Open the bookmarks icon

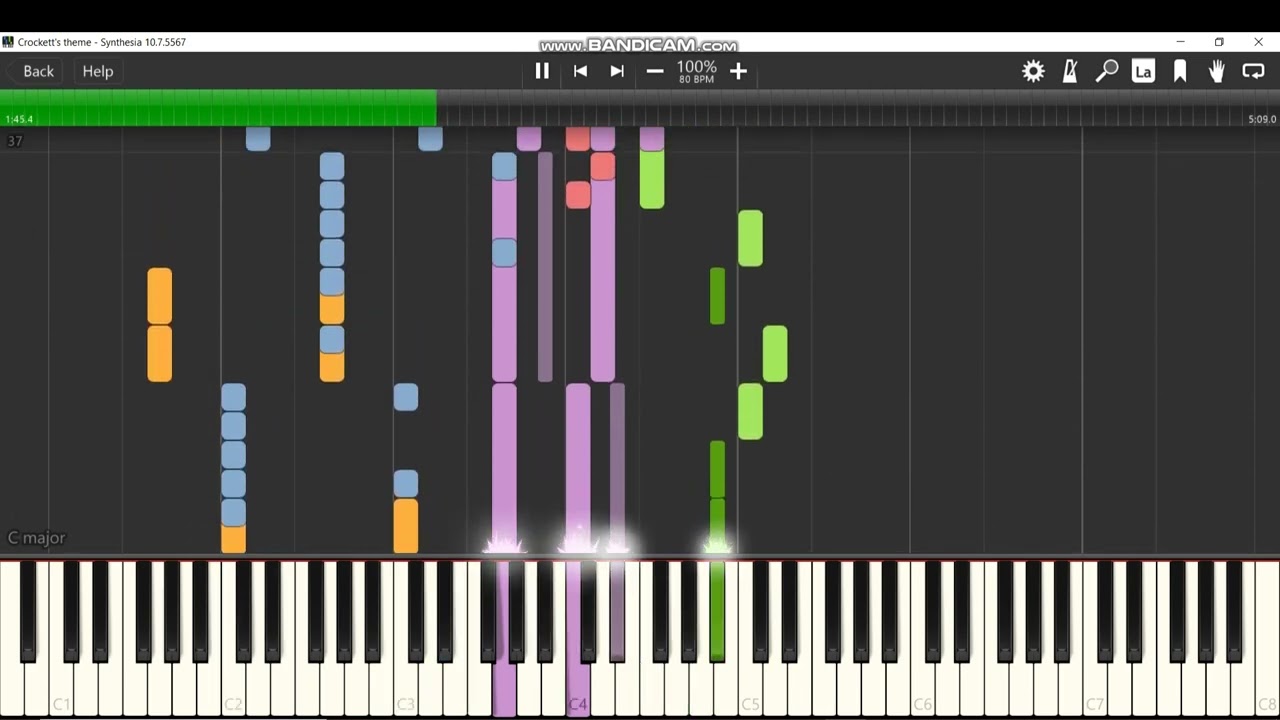pyautogui.click(x=1180, y=71)
